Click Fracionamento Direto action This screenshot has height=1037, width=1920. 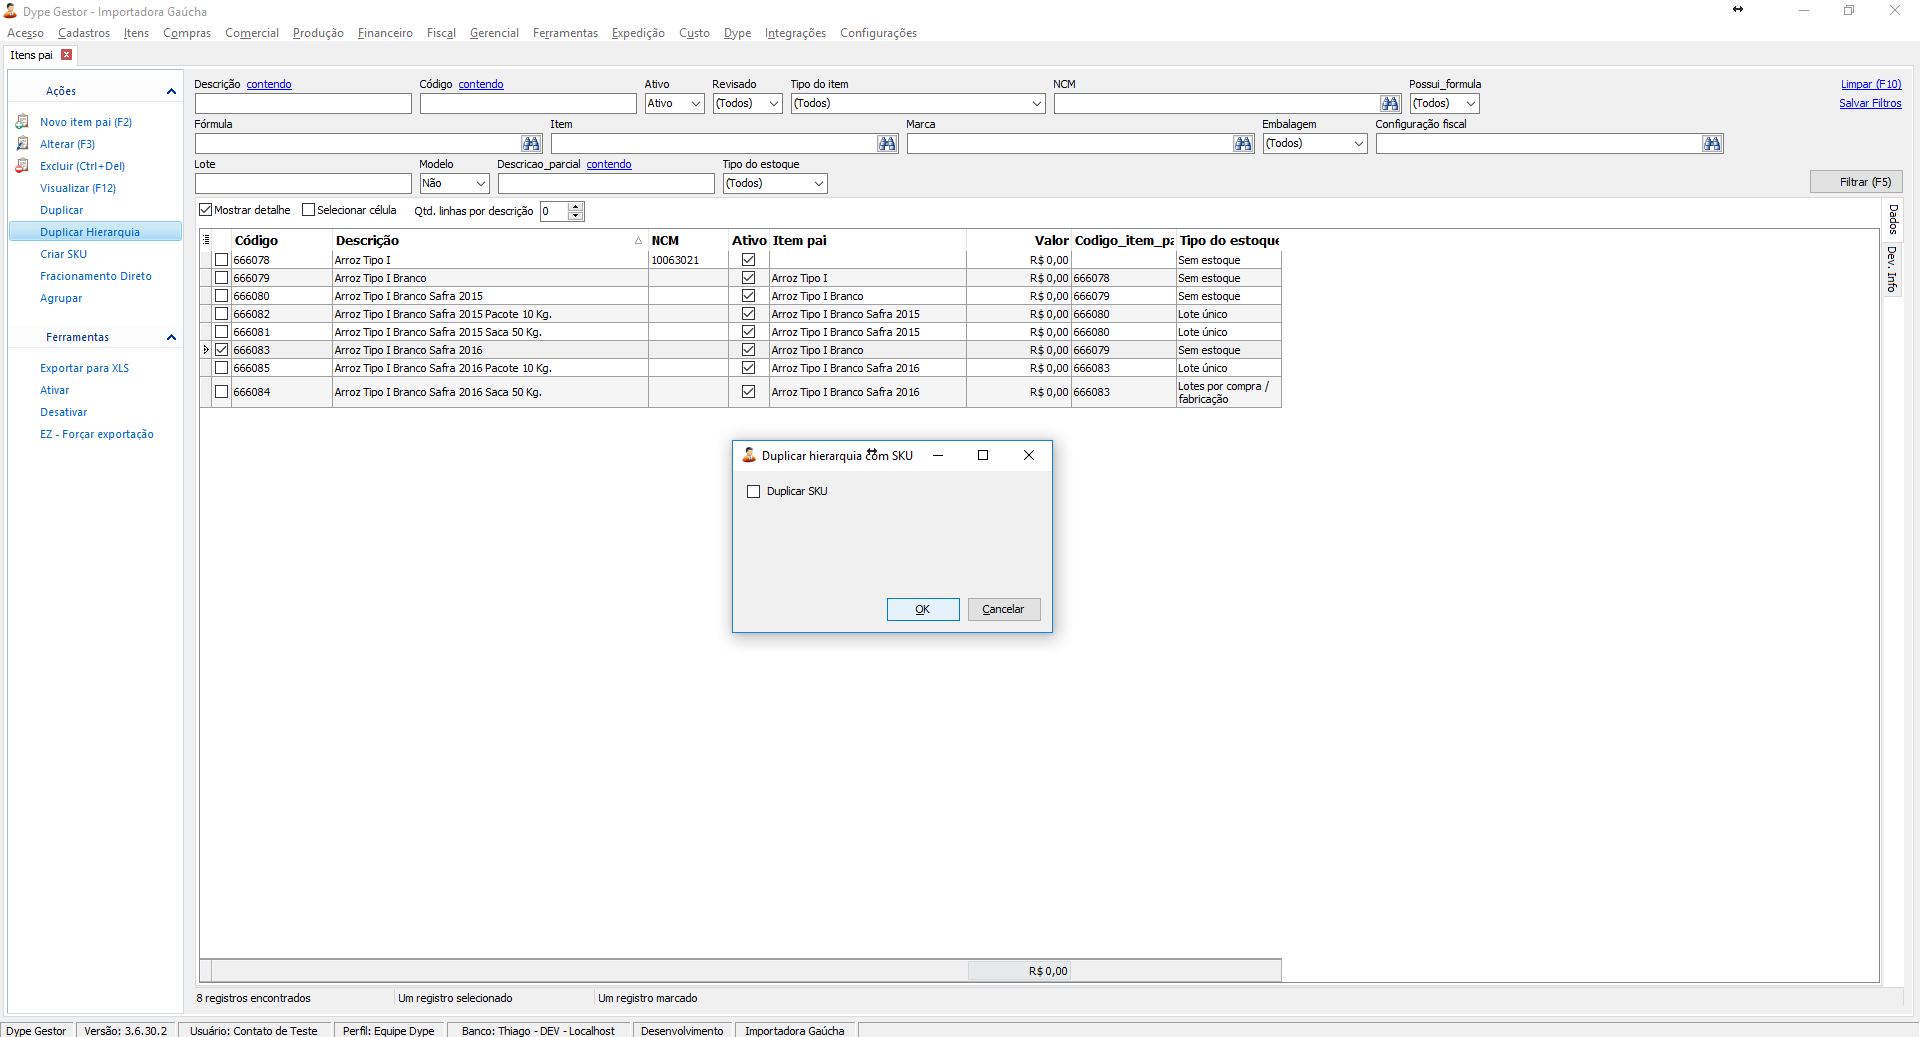(x=96, y=276)
